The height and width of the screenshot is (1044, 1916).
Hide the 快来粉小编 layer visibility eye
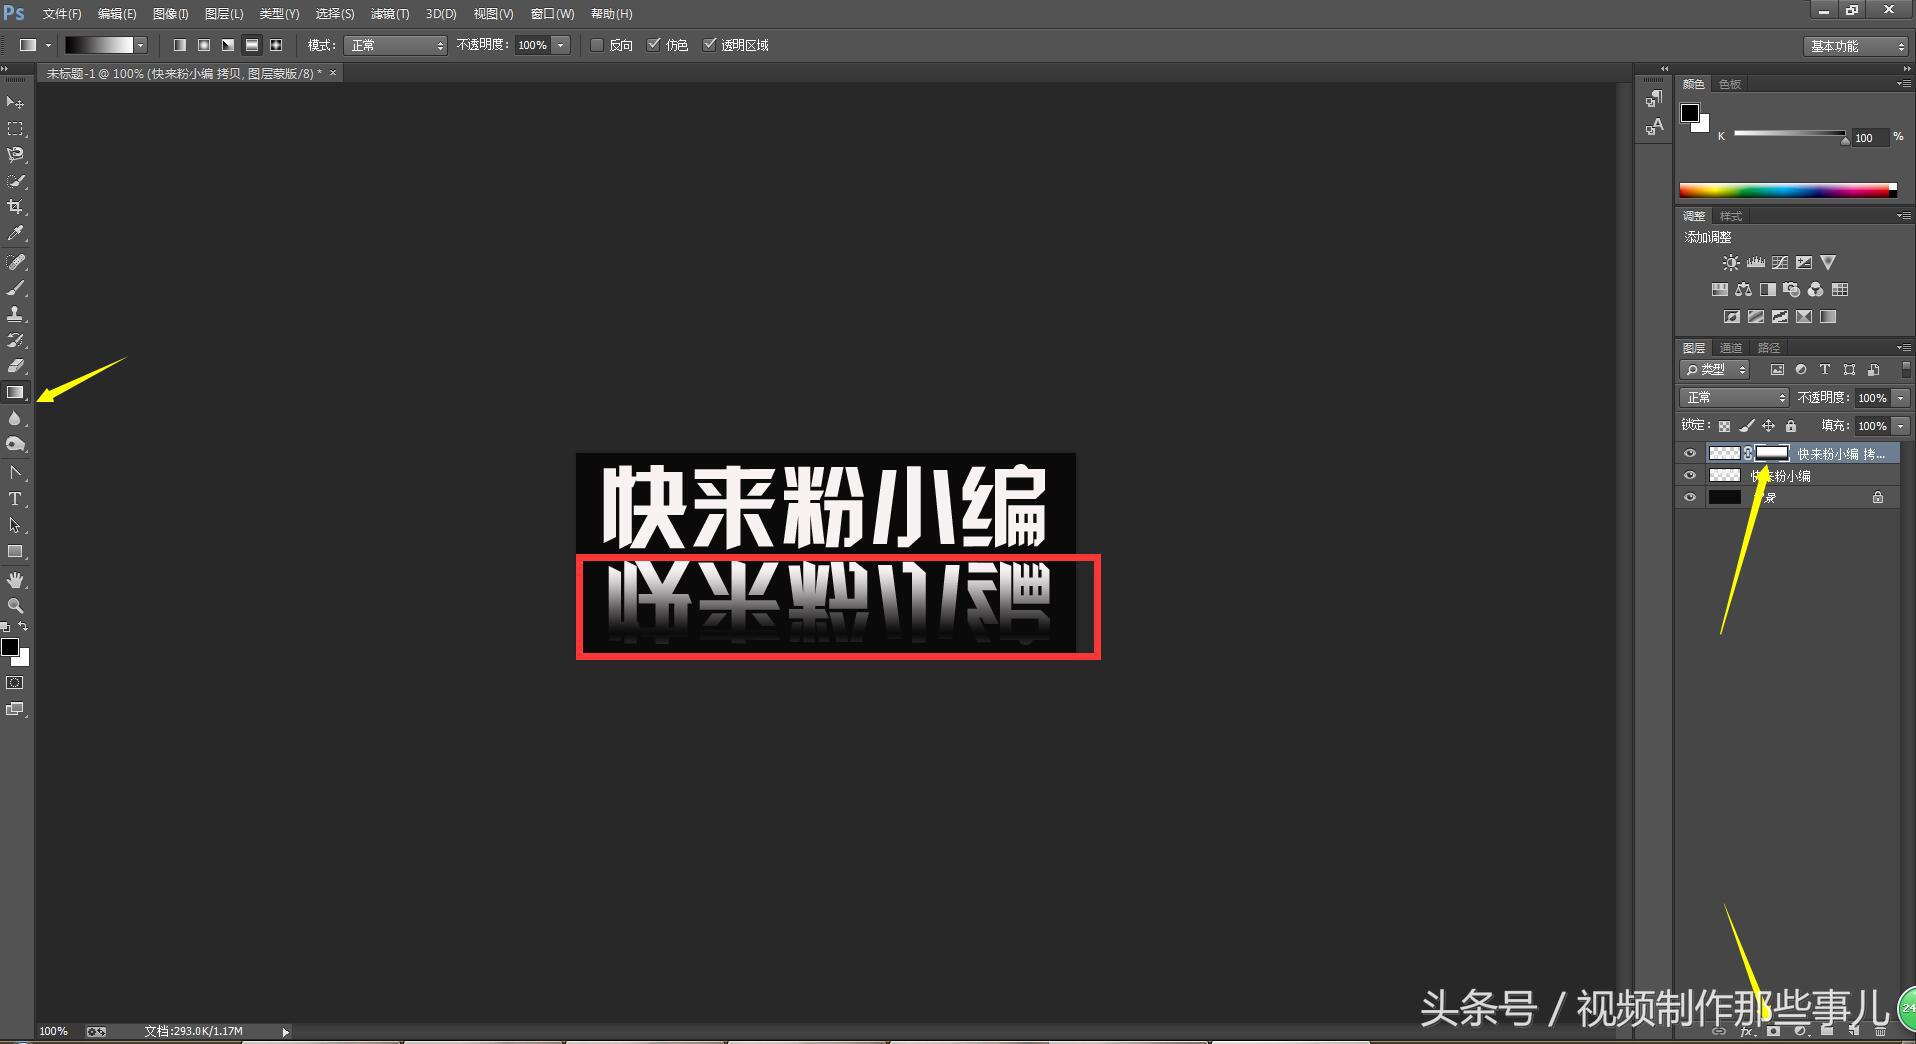point(1690,475)
